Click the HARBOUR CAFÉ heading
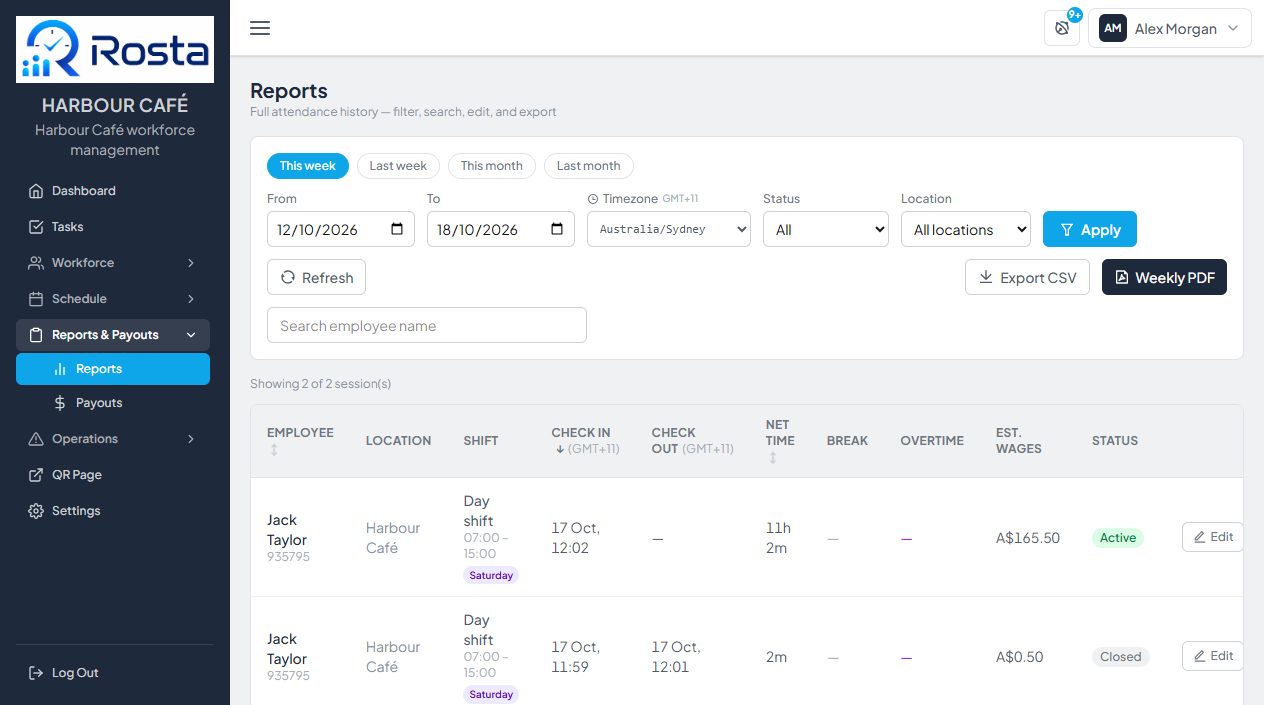The image size is (1264, 705). (115, 105)
